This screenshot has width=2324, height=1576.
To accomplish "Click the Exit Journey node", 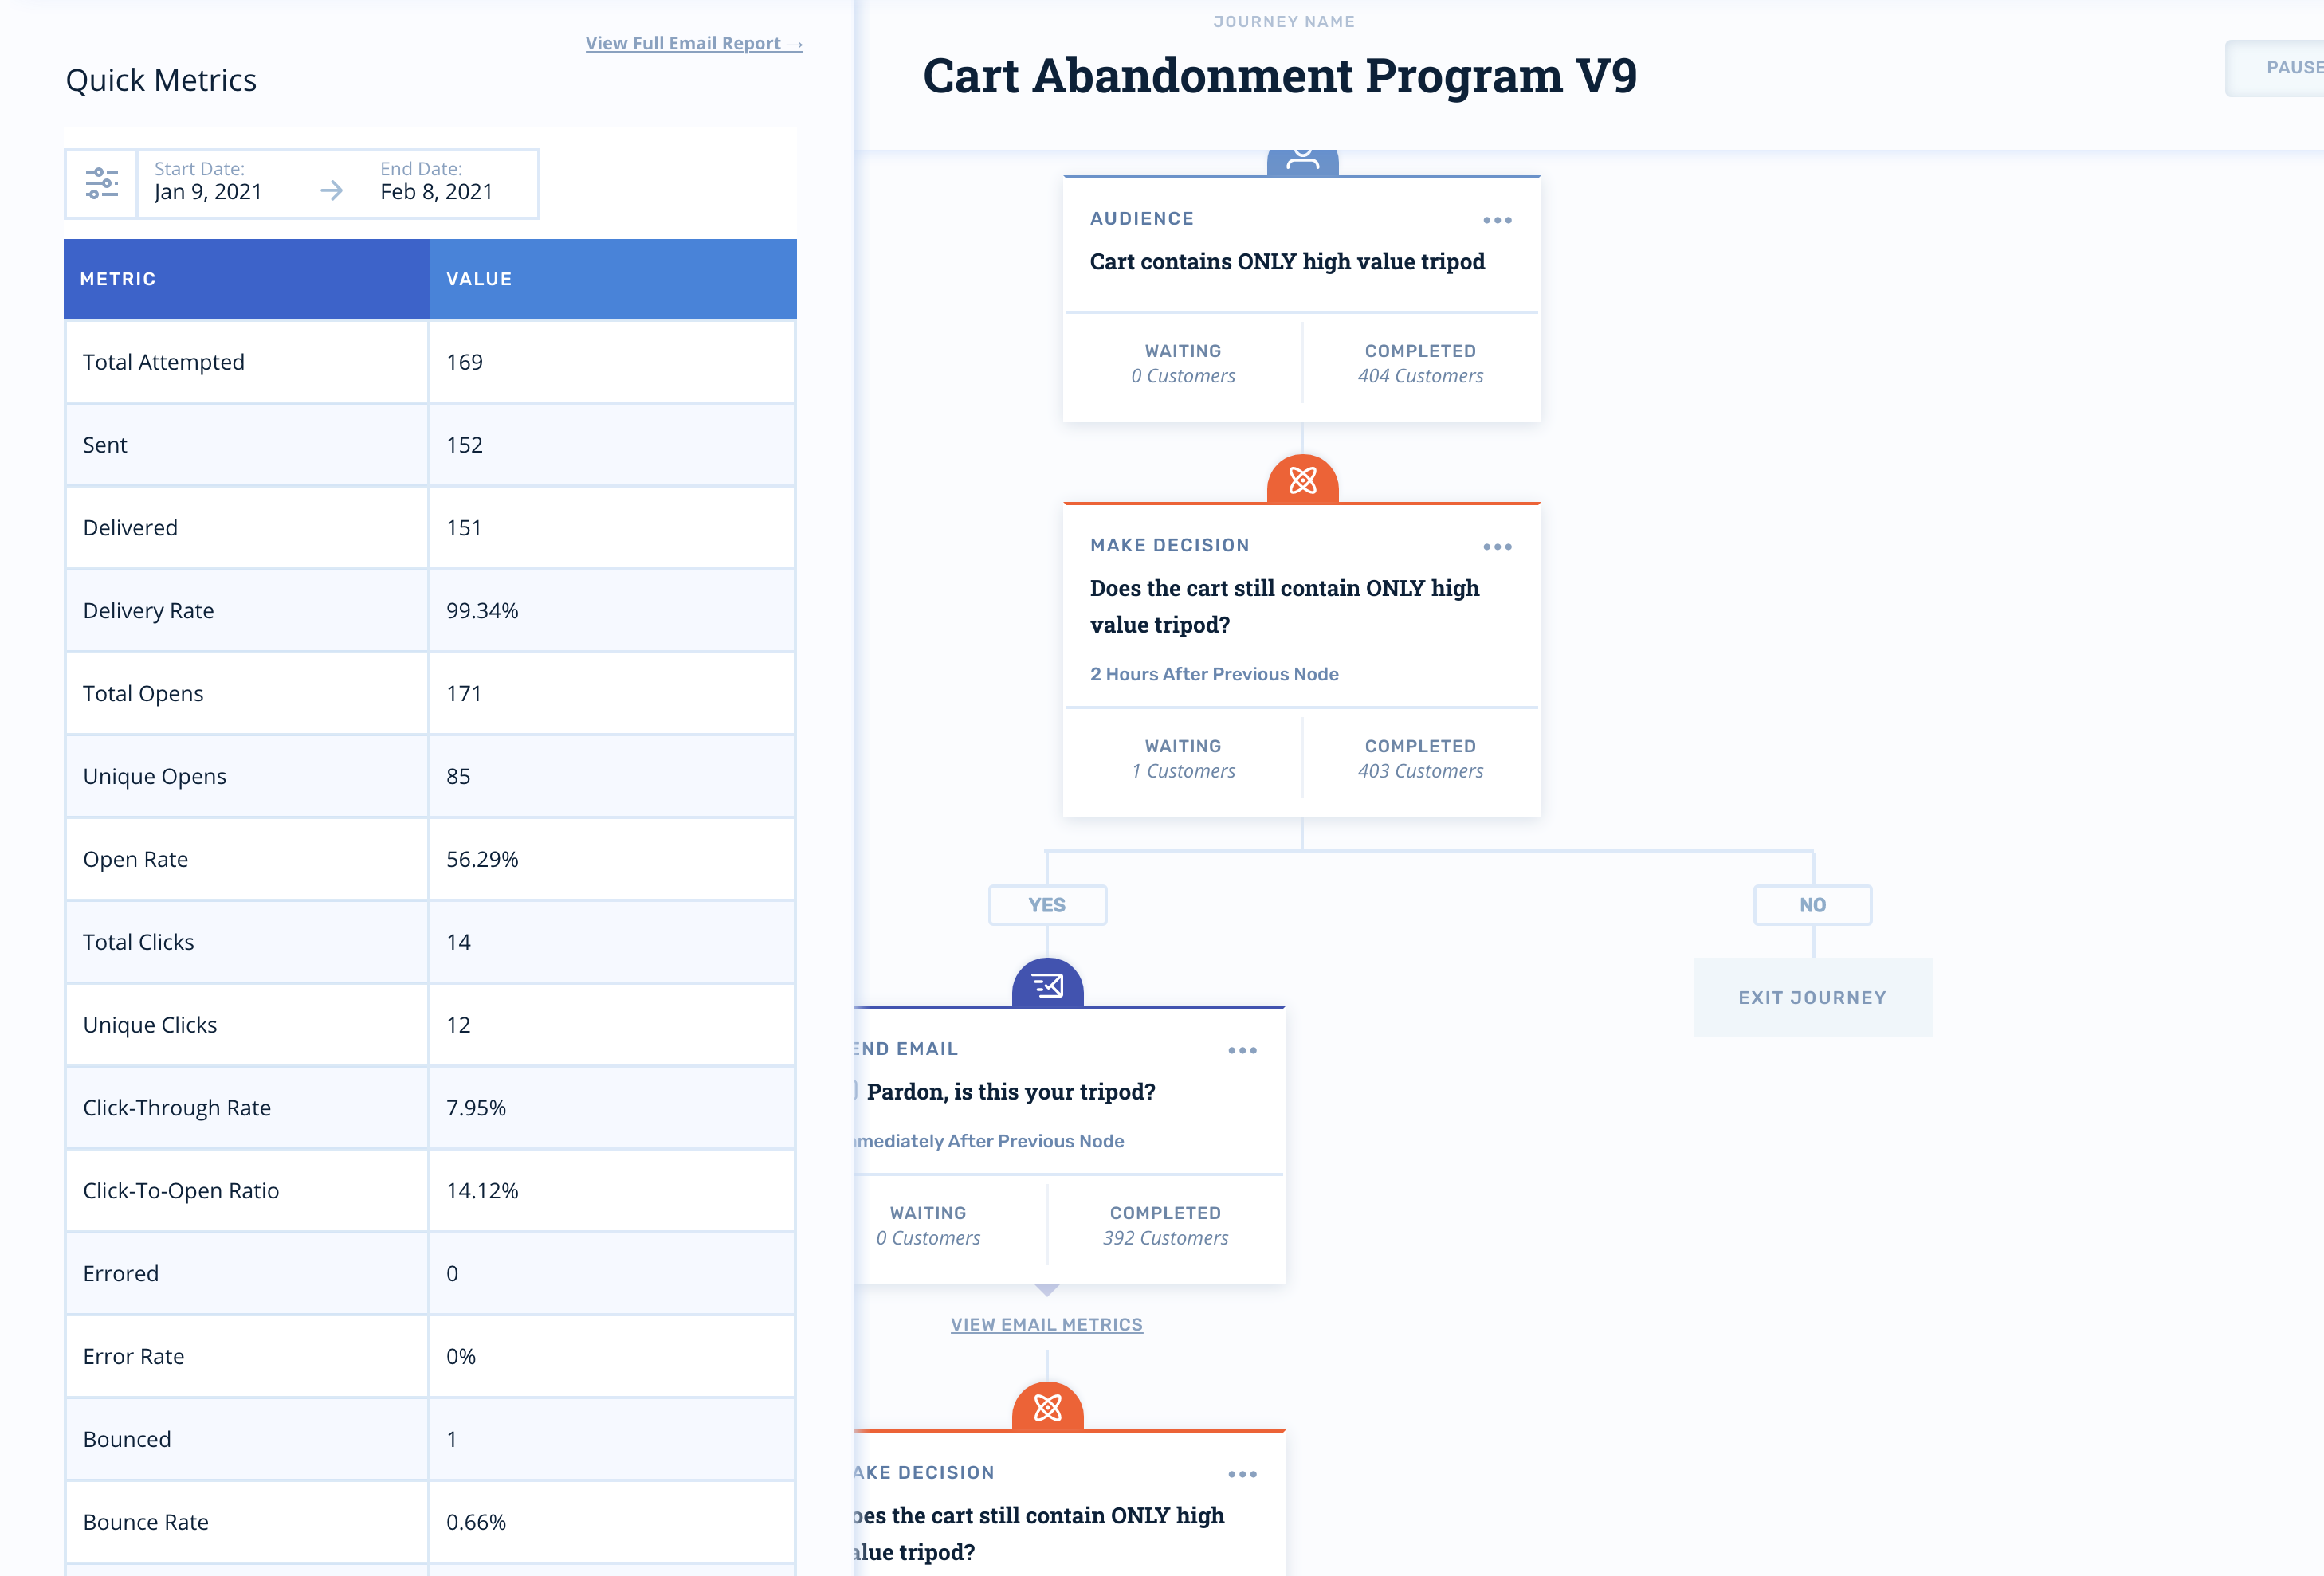I will point(1812,997).
